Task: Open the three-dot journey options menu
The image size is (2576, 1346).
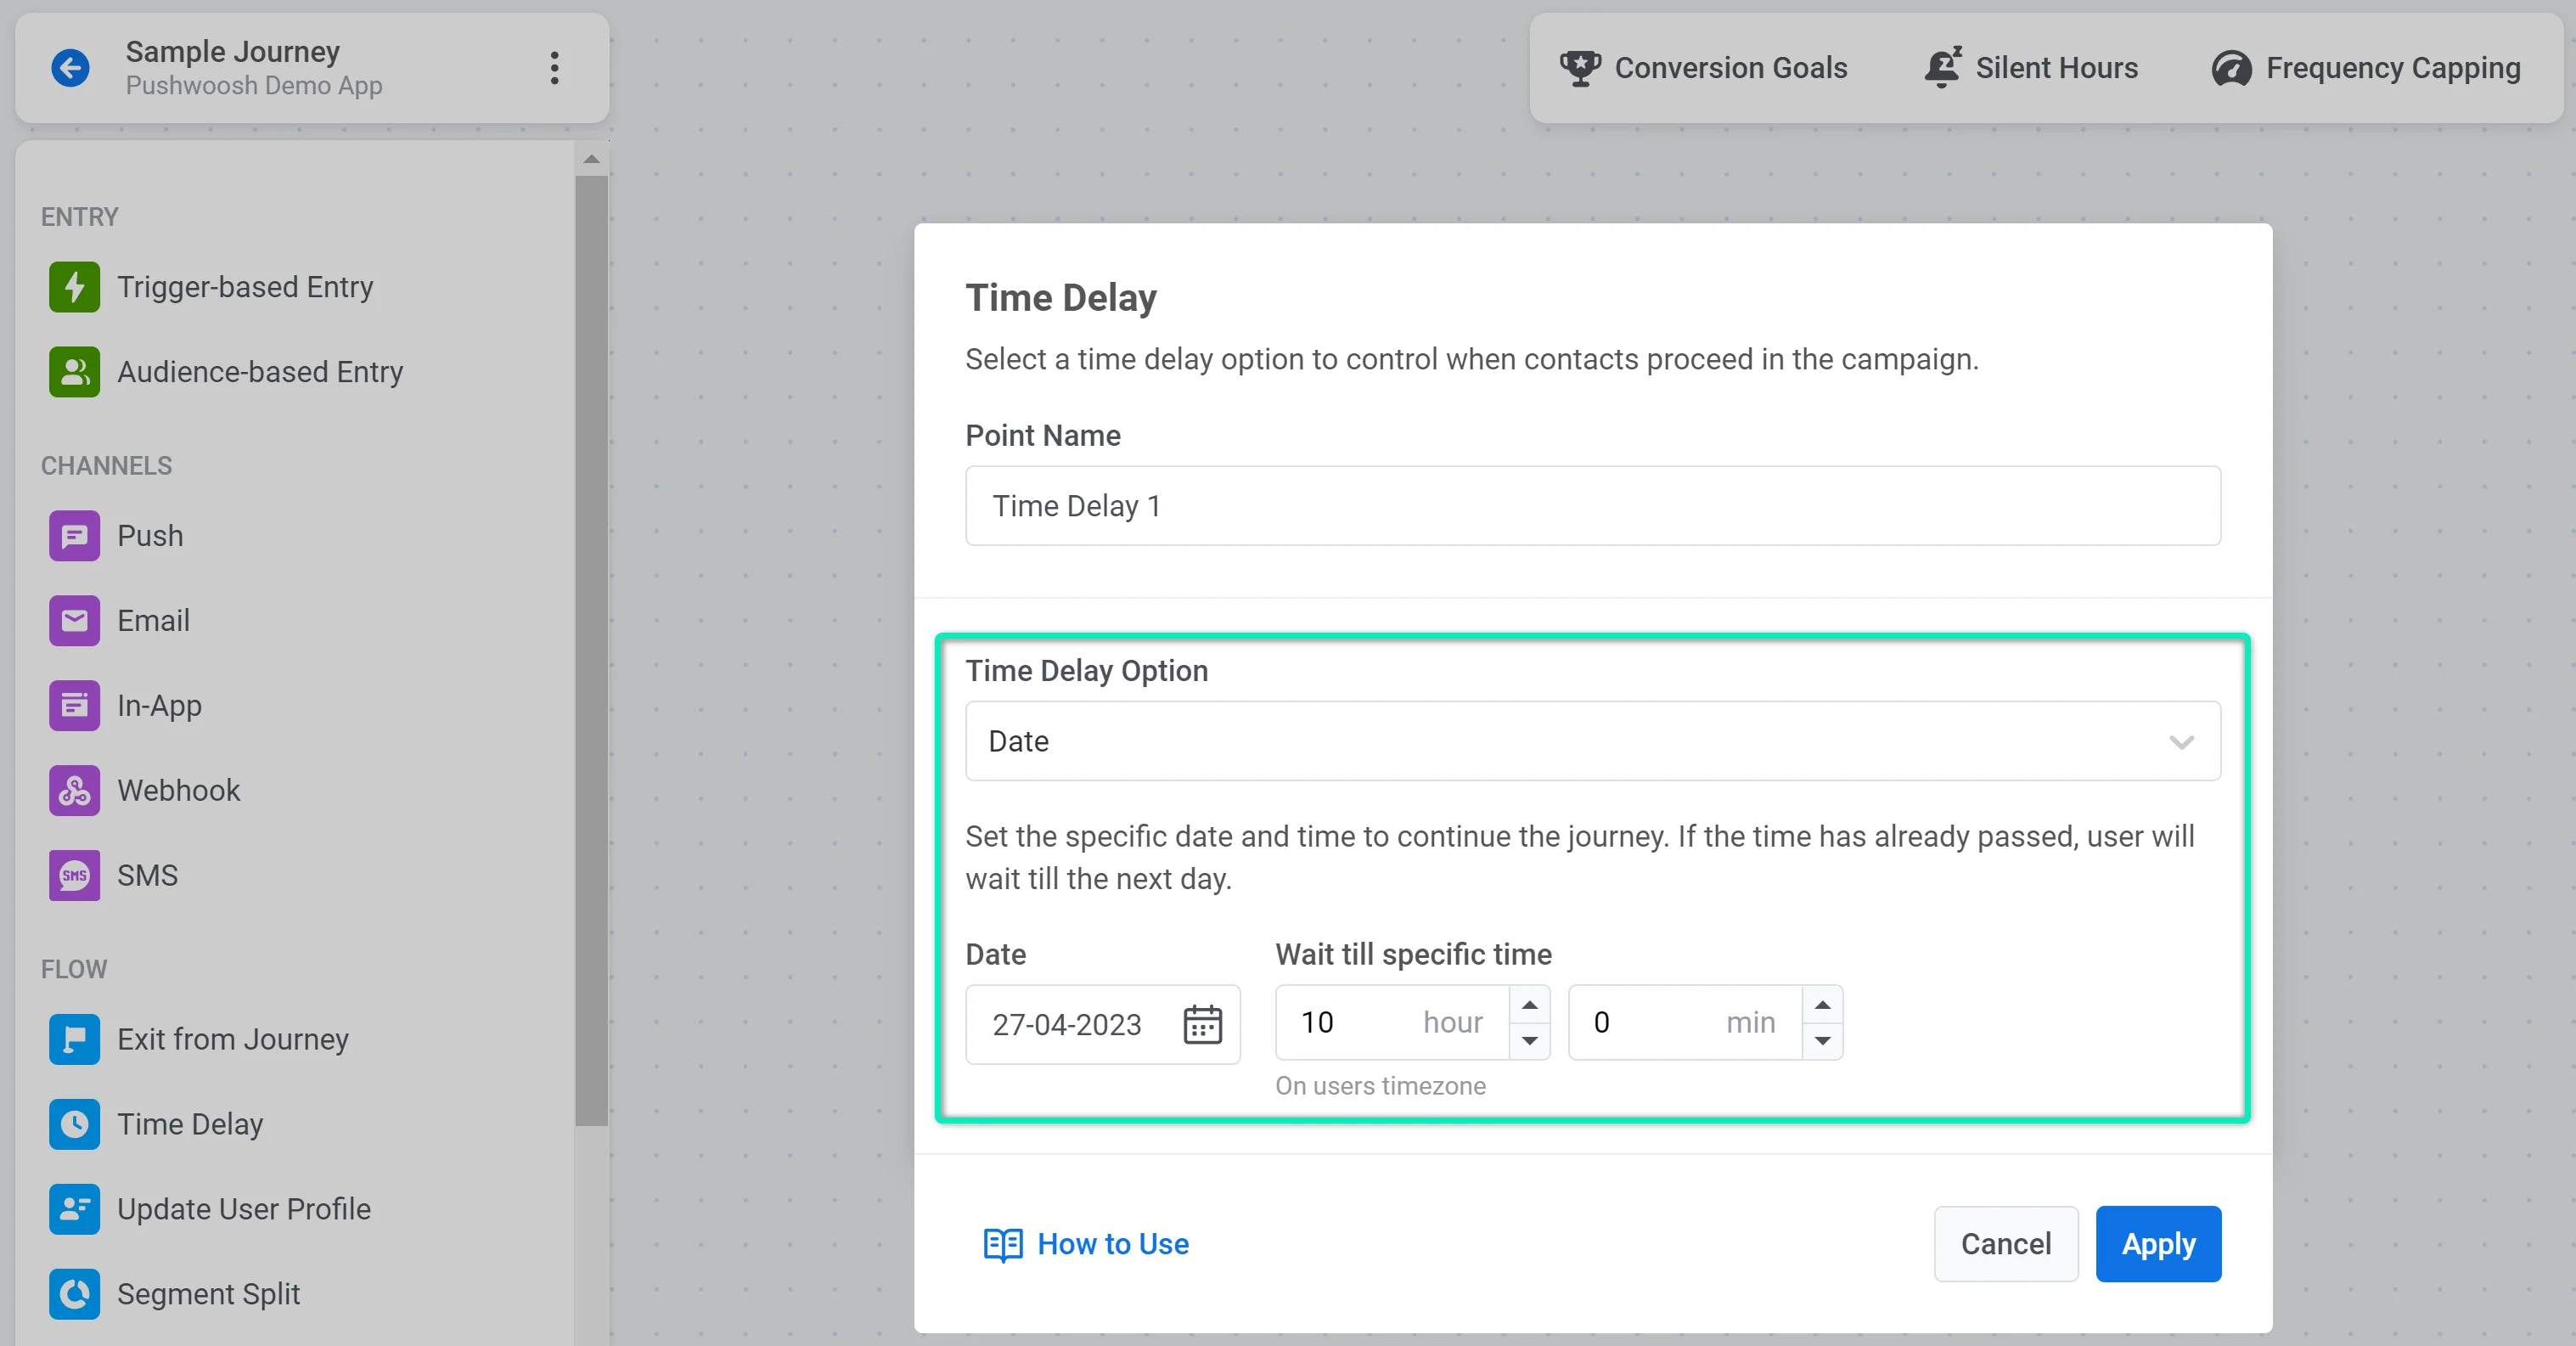Action: point(554,68)
